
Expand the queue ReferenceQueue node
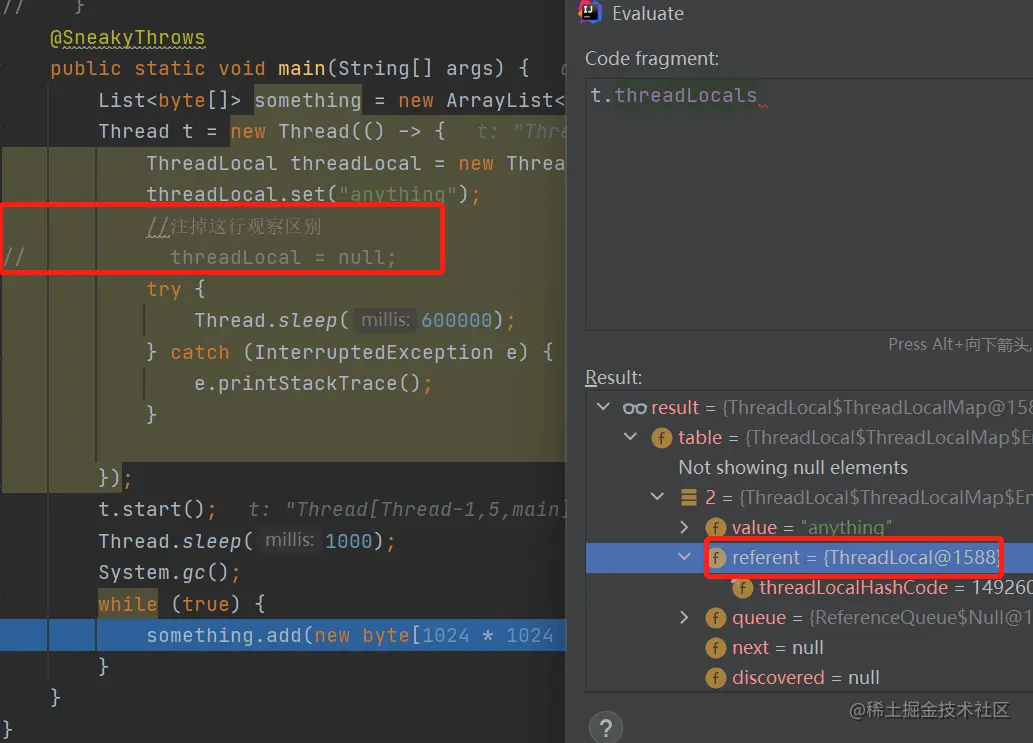click(x=684, y=617)
